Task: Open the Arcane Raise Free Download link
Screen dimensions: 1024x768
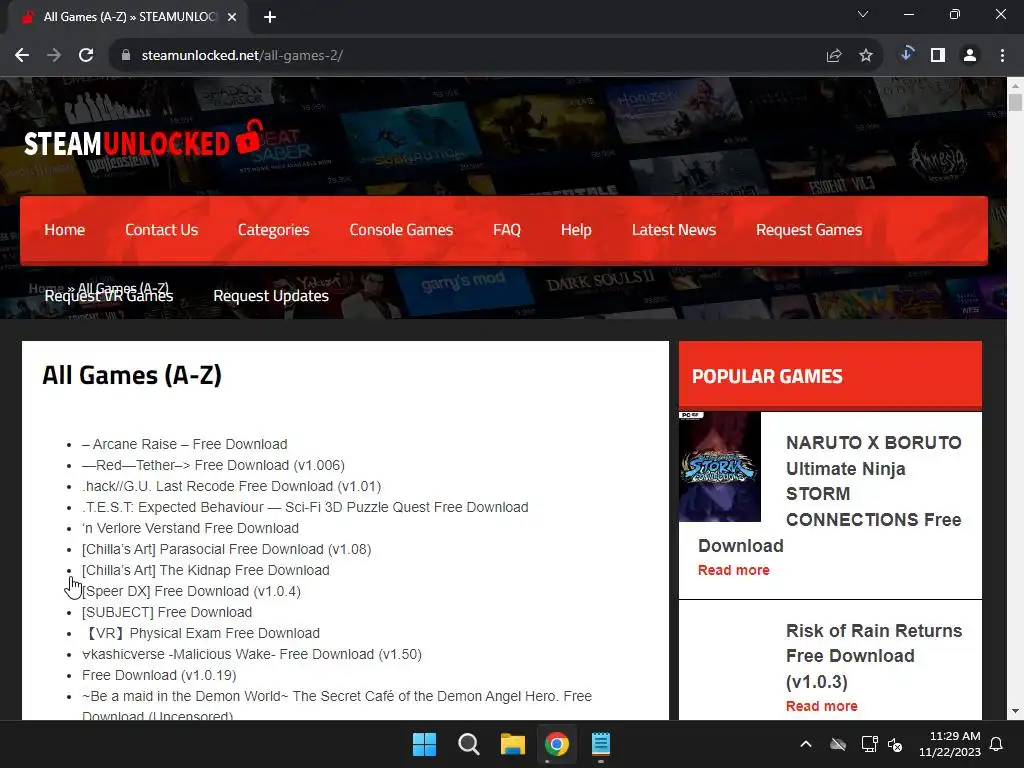Action: tap(185, 444)
